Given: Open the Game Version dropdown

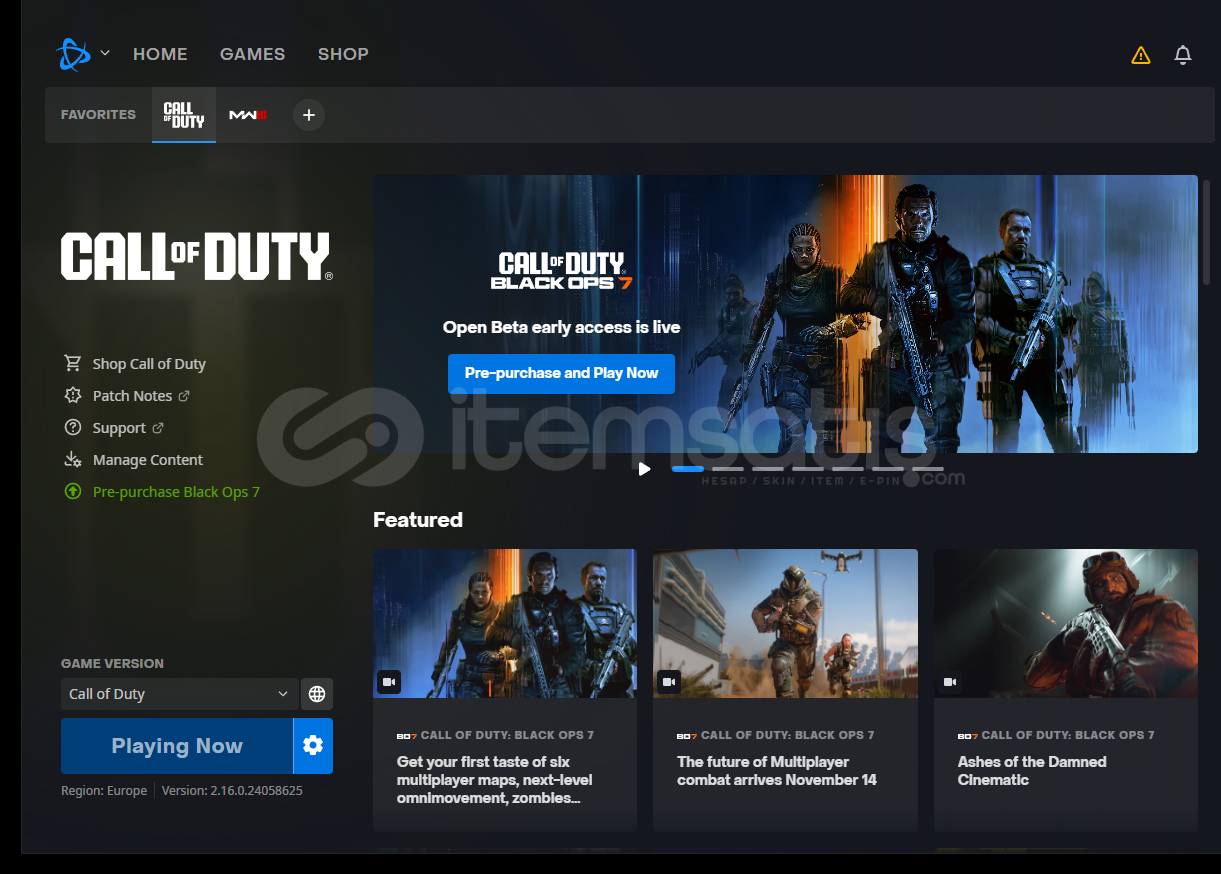Looking at the screenshot, I should [x=179, y=694].
